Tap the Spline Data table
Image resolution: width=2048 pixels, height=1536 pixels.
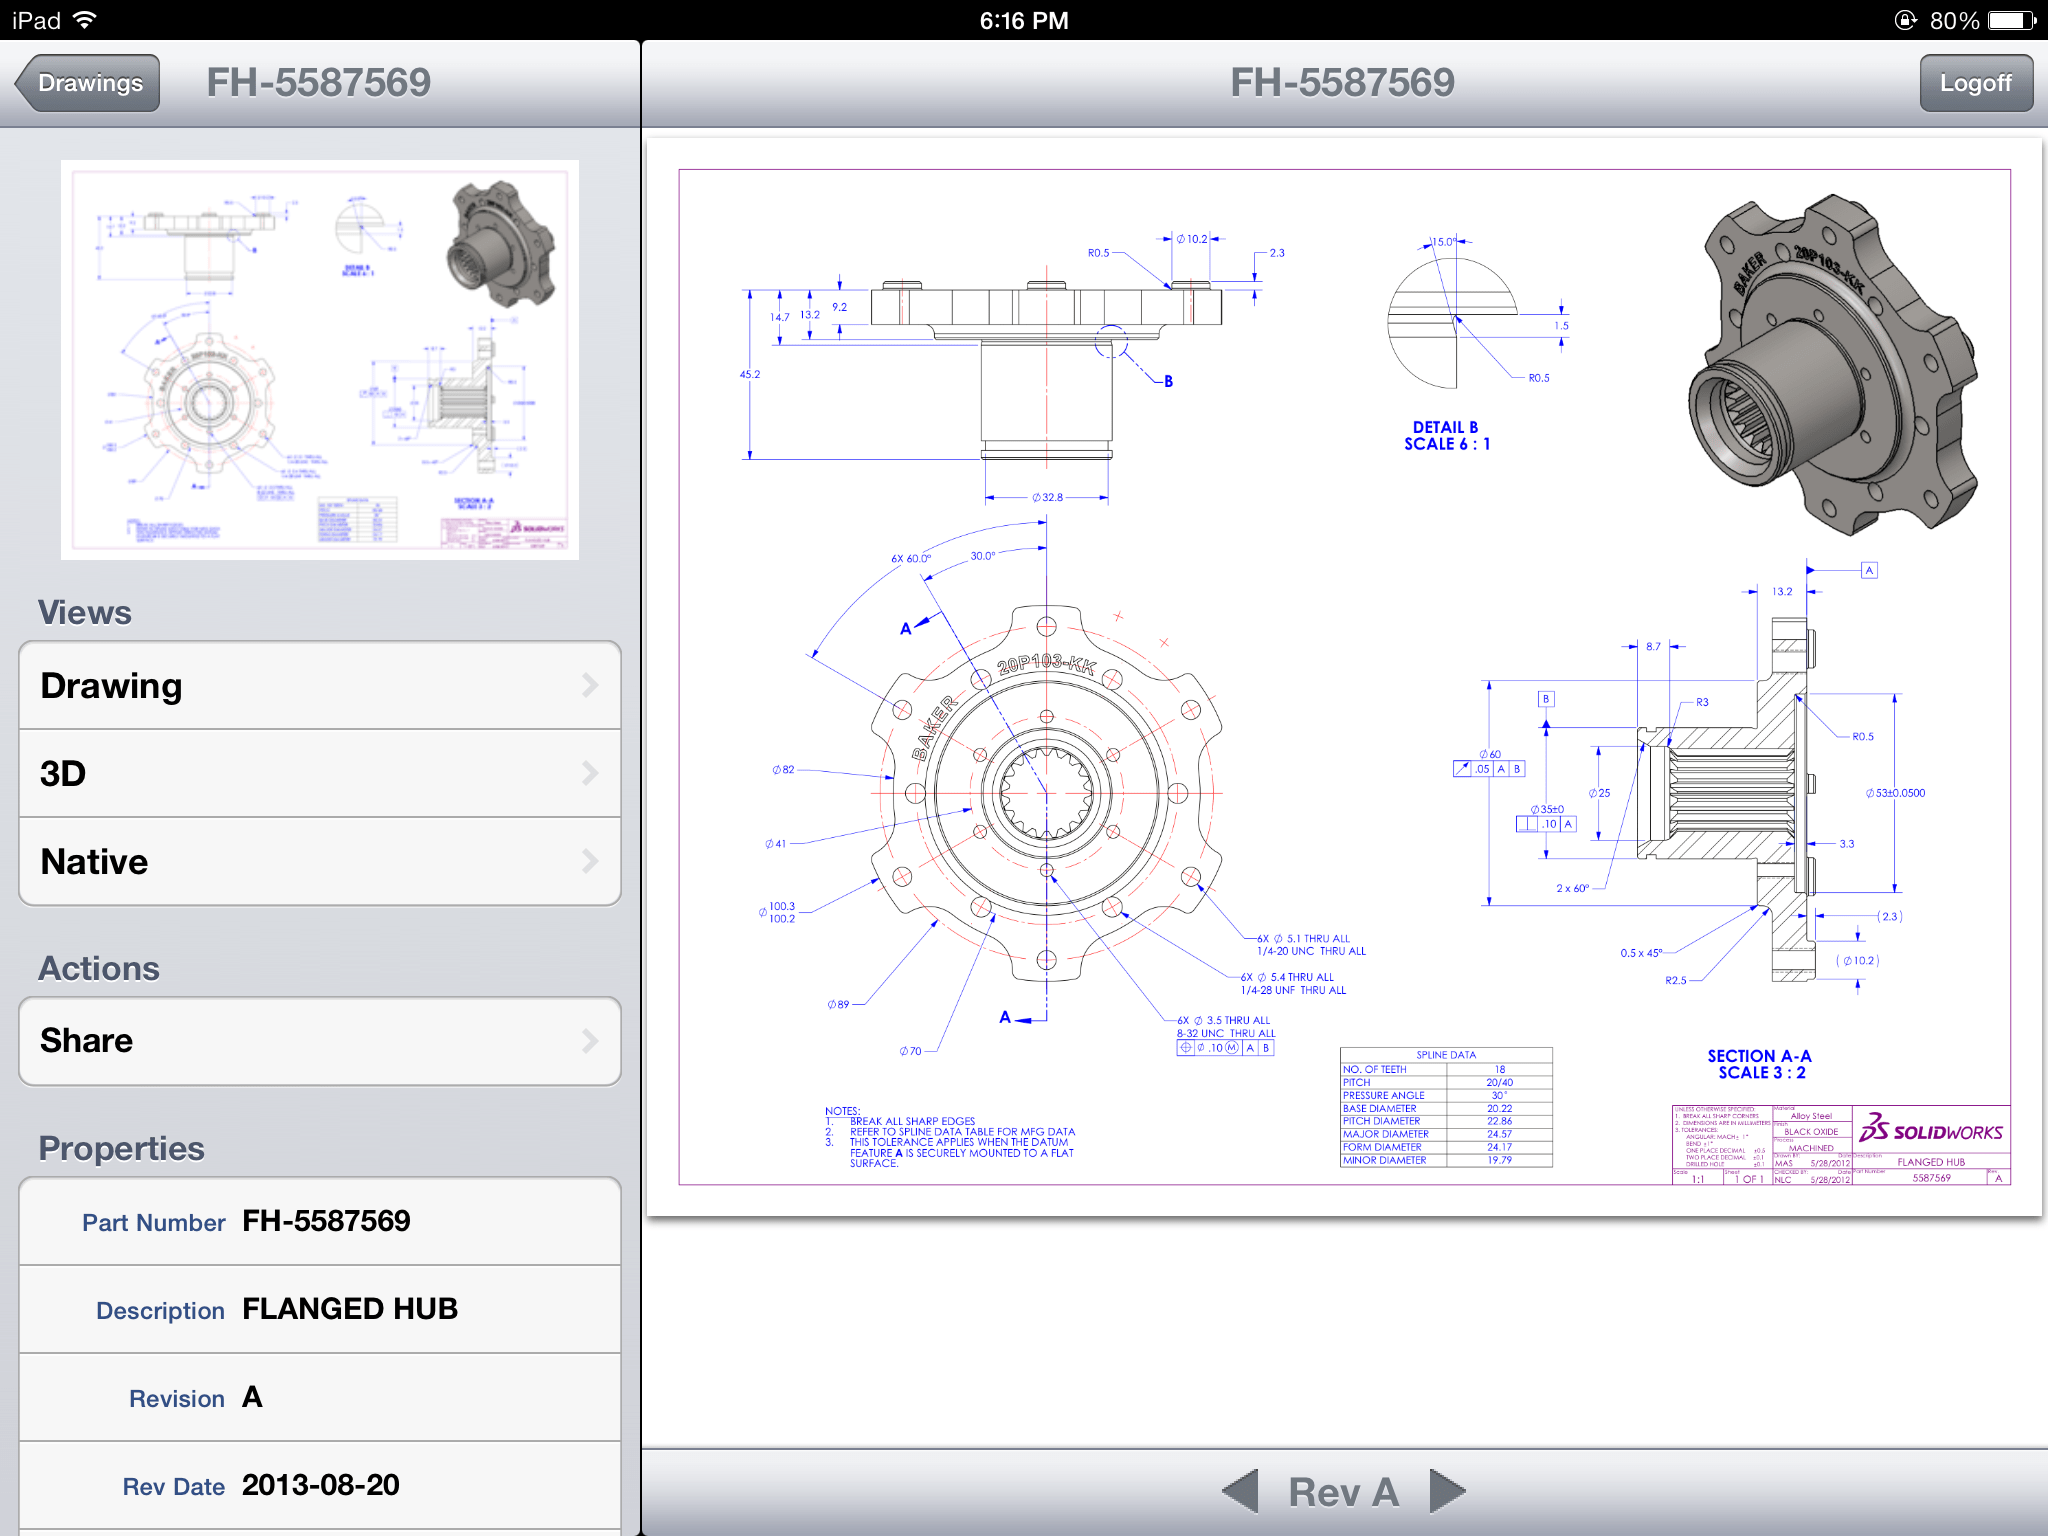coord(1446,1108)
